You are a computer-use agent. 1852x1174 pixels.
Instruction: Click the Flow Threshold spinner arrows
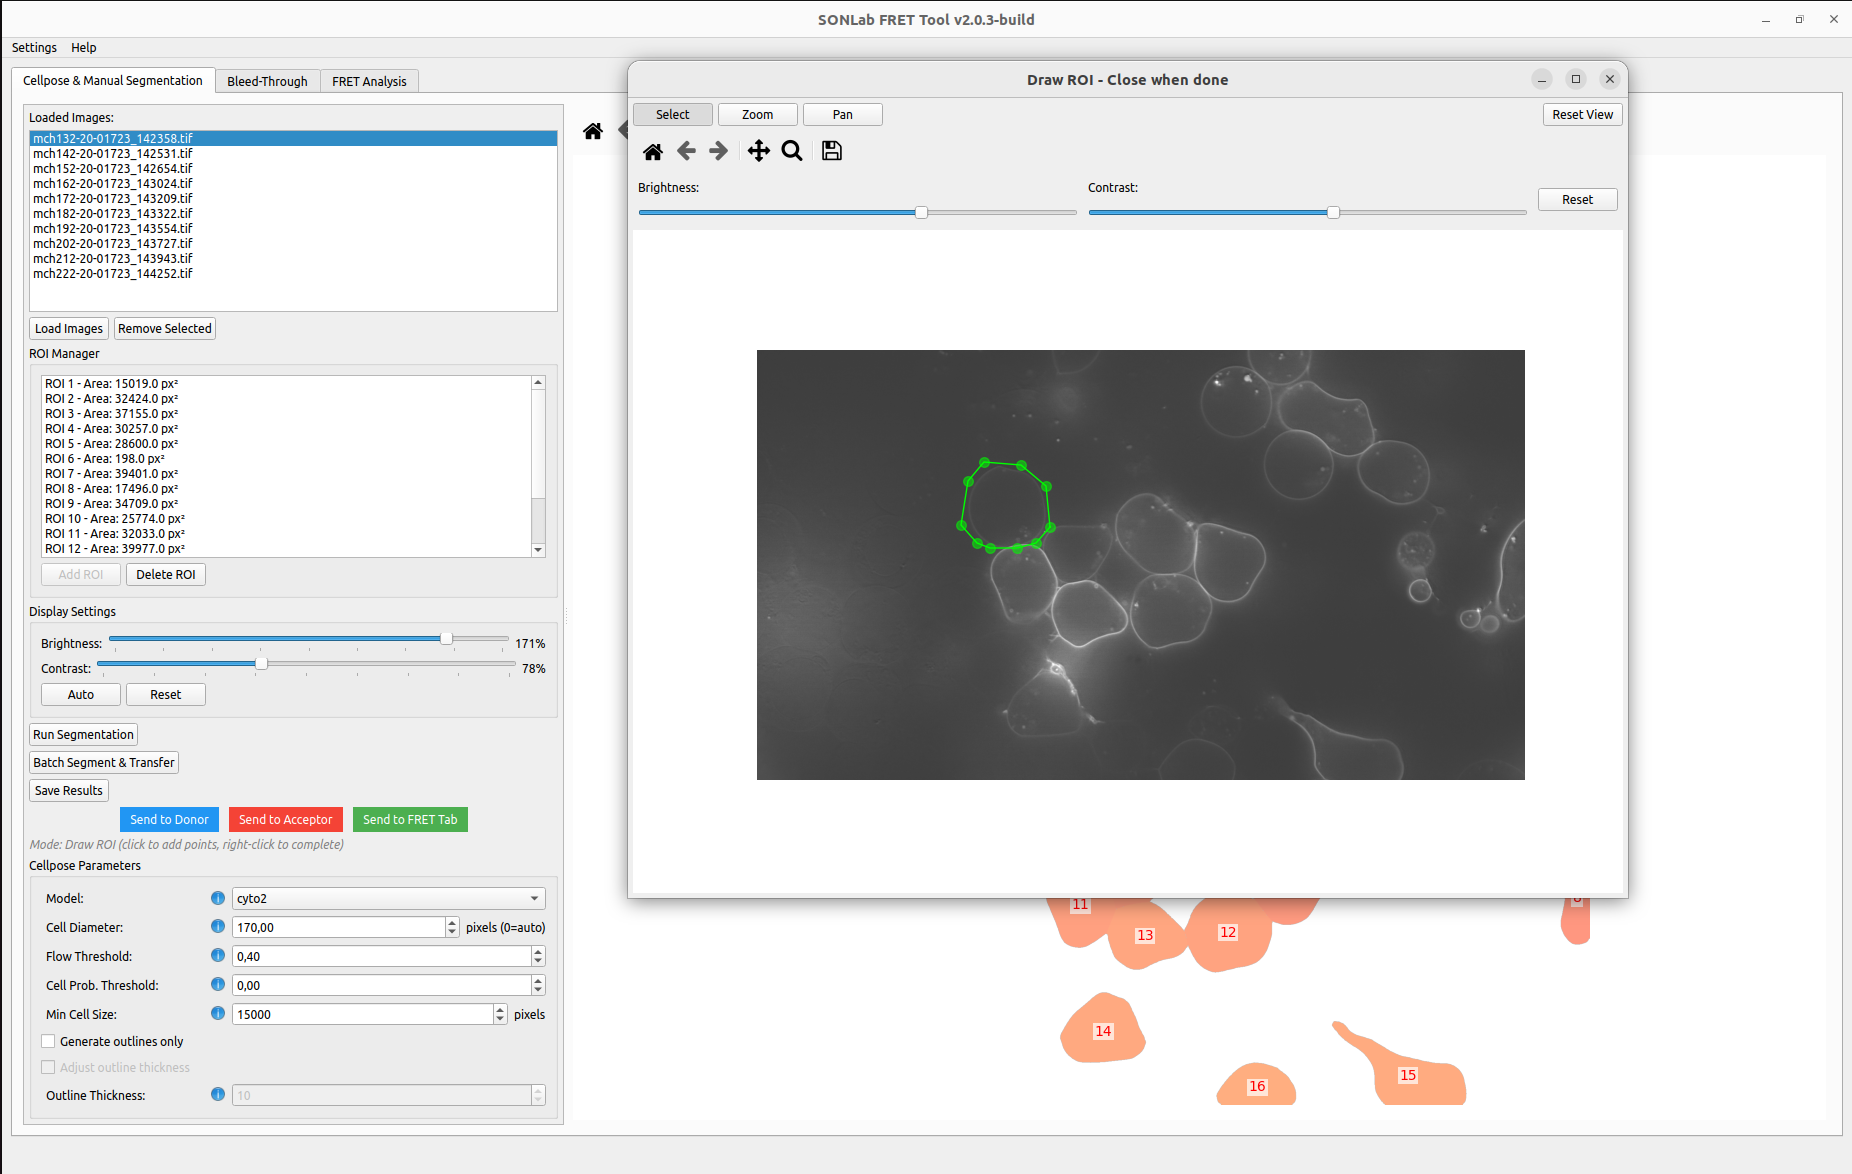[x=538, y=956]
